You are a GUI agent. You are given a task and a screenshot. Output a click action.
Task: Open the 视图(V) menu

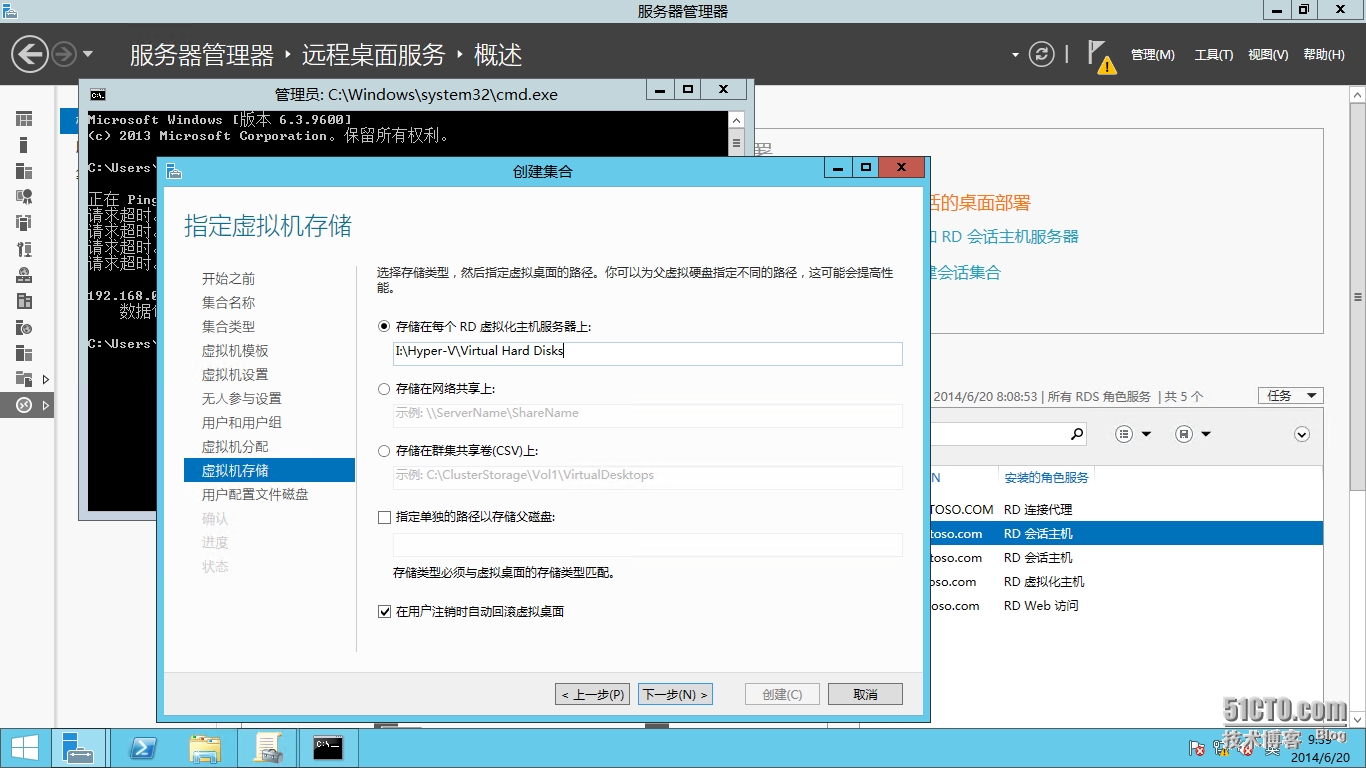coord(1268,55)
